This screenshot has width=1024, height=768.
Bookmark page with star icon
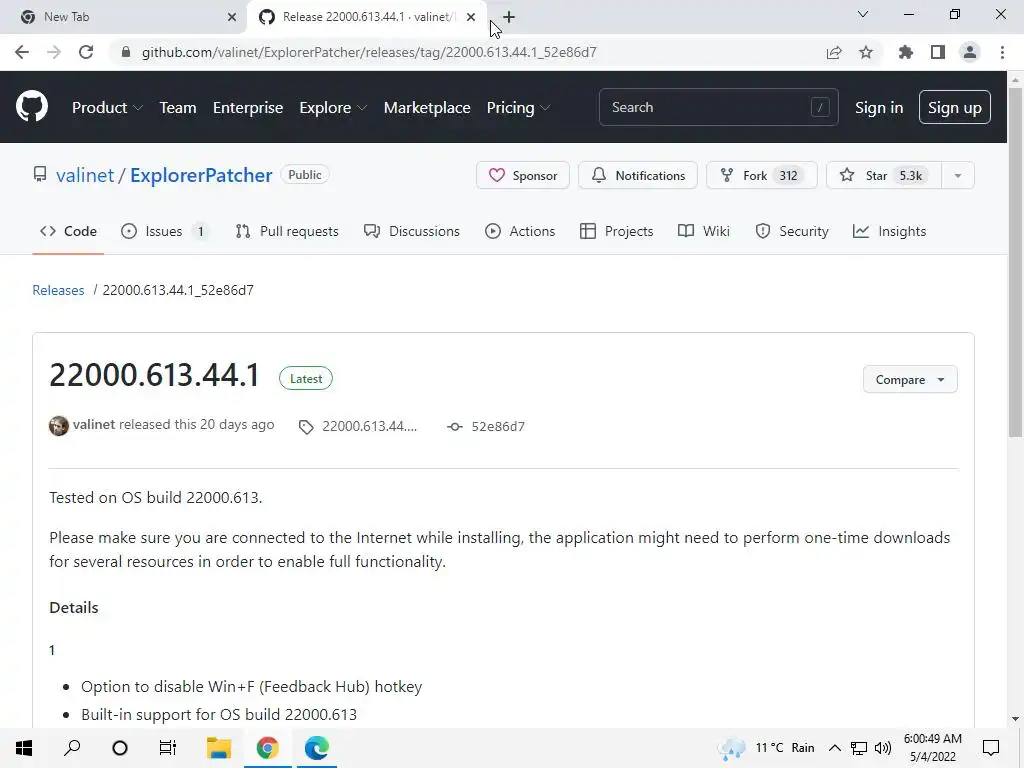pos(866,52)
